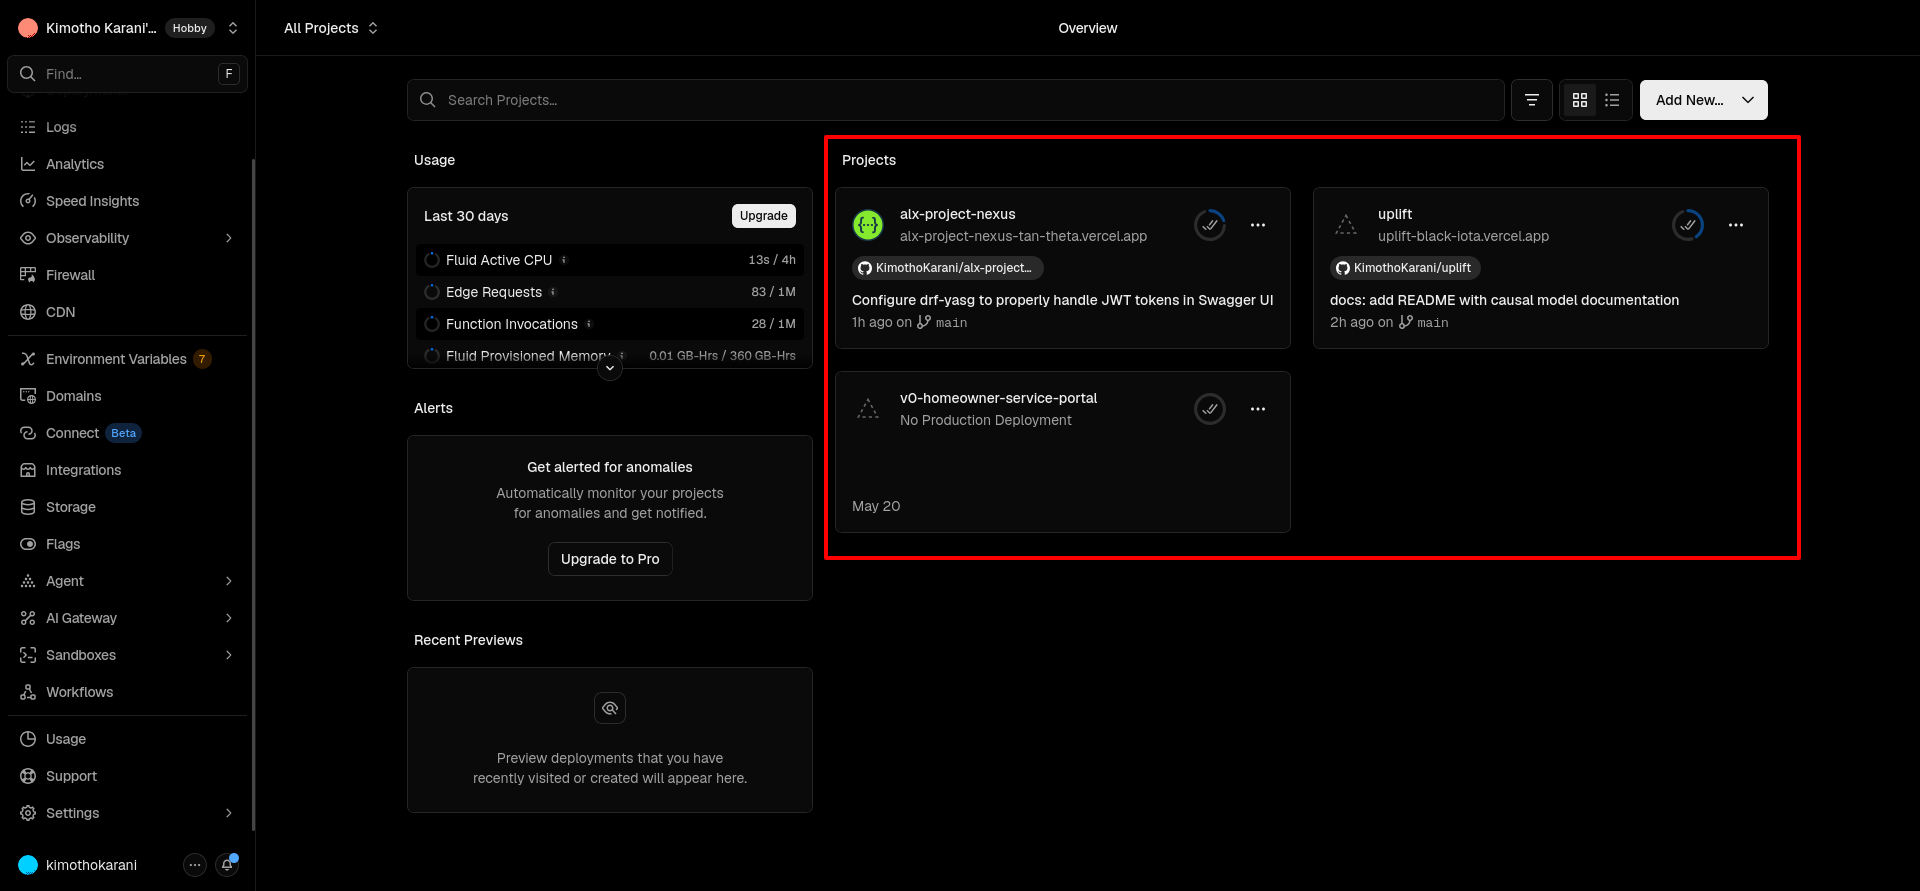Click the Connect icon in the sidebar
The height and width of the screenshot is (891, 1920).
(28, 433)
